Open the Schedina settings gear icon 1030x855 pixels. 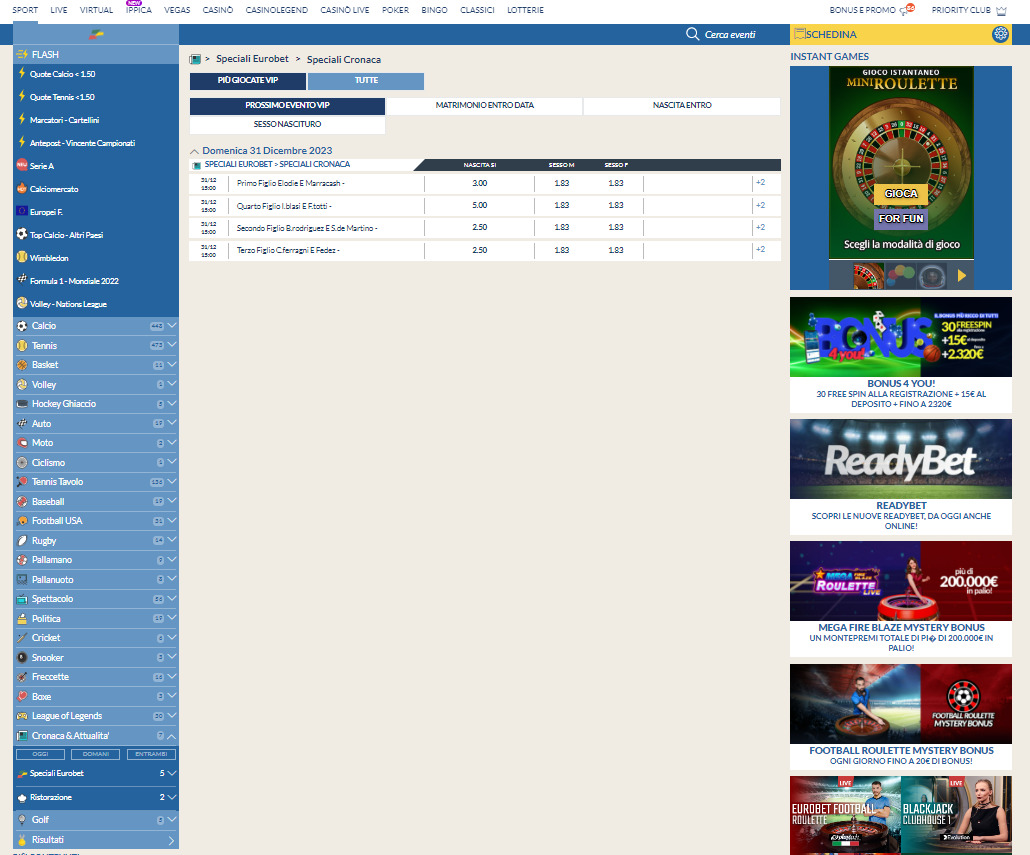1000,34
